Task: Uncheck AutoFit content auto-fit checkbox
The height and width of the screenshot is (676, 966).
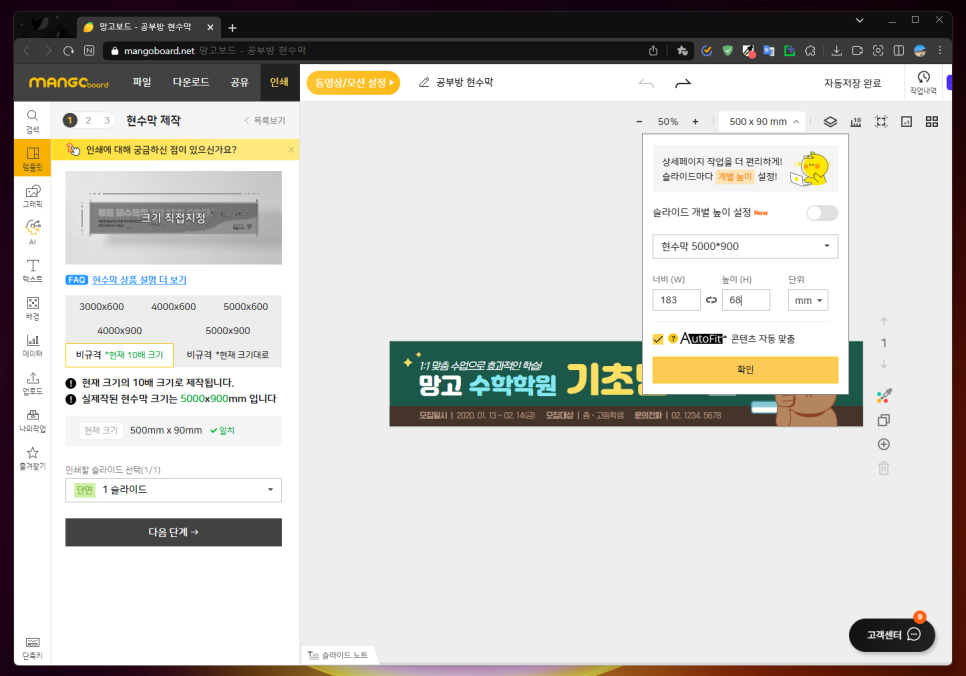Action: click(658, 339)
